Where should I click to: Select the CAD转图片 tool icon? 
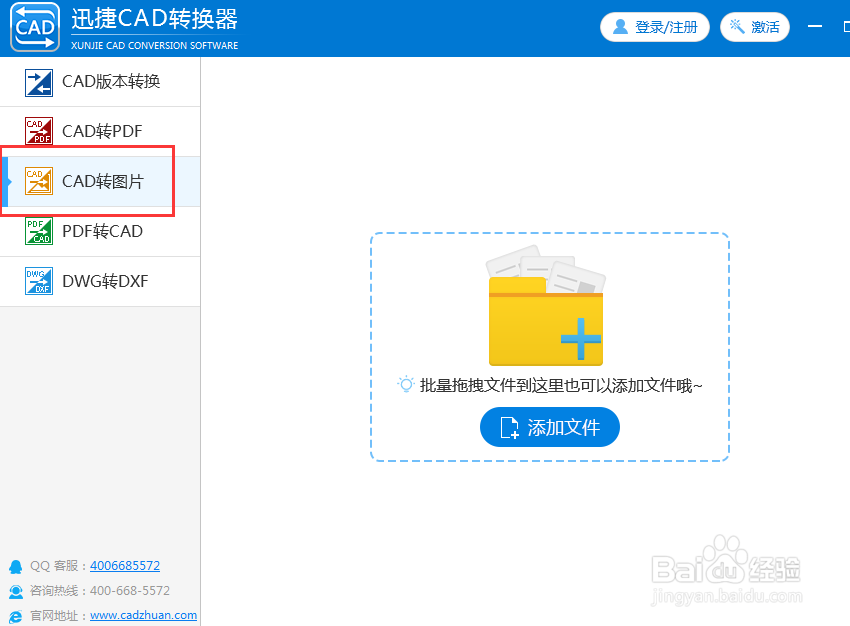point(38,181)
